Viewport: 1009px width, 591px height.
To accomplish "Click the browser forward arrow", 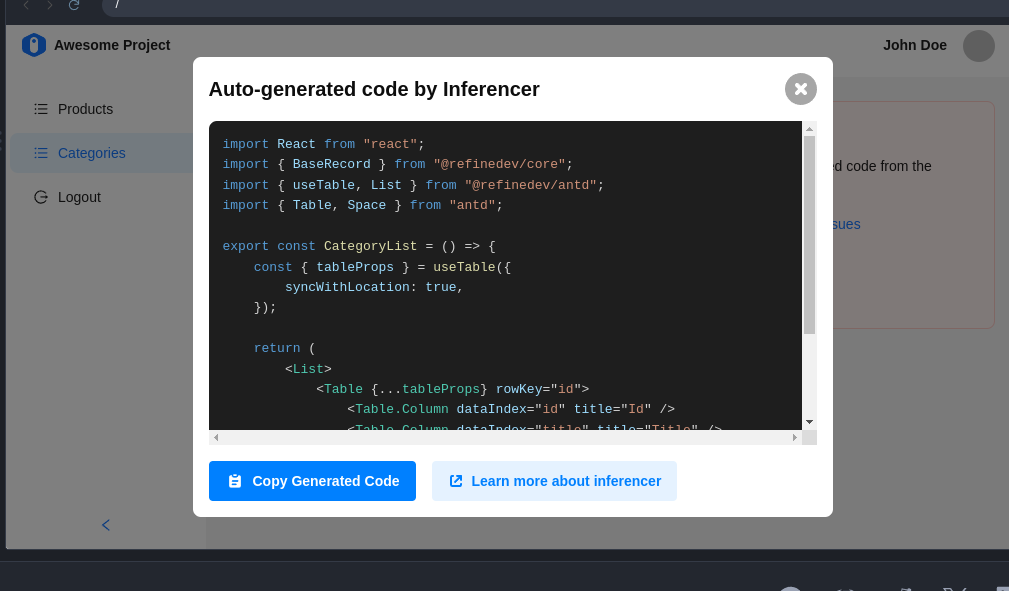I will coord(50,5).
